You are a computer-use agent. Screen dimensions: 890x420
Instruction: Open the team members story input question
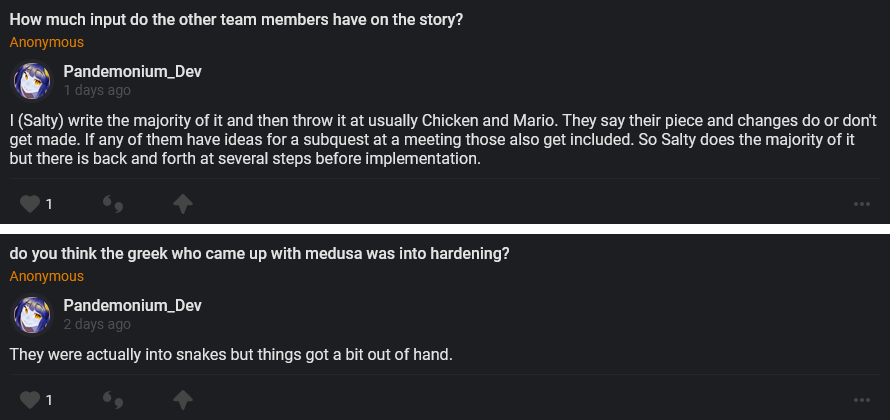pyautogui.click(x=236, y=20)
